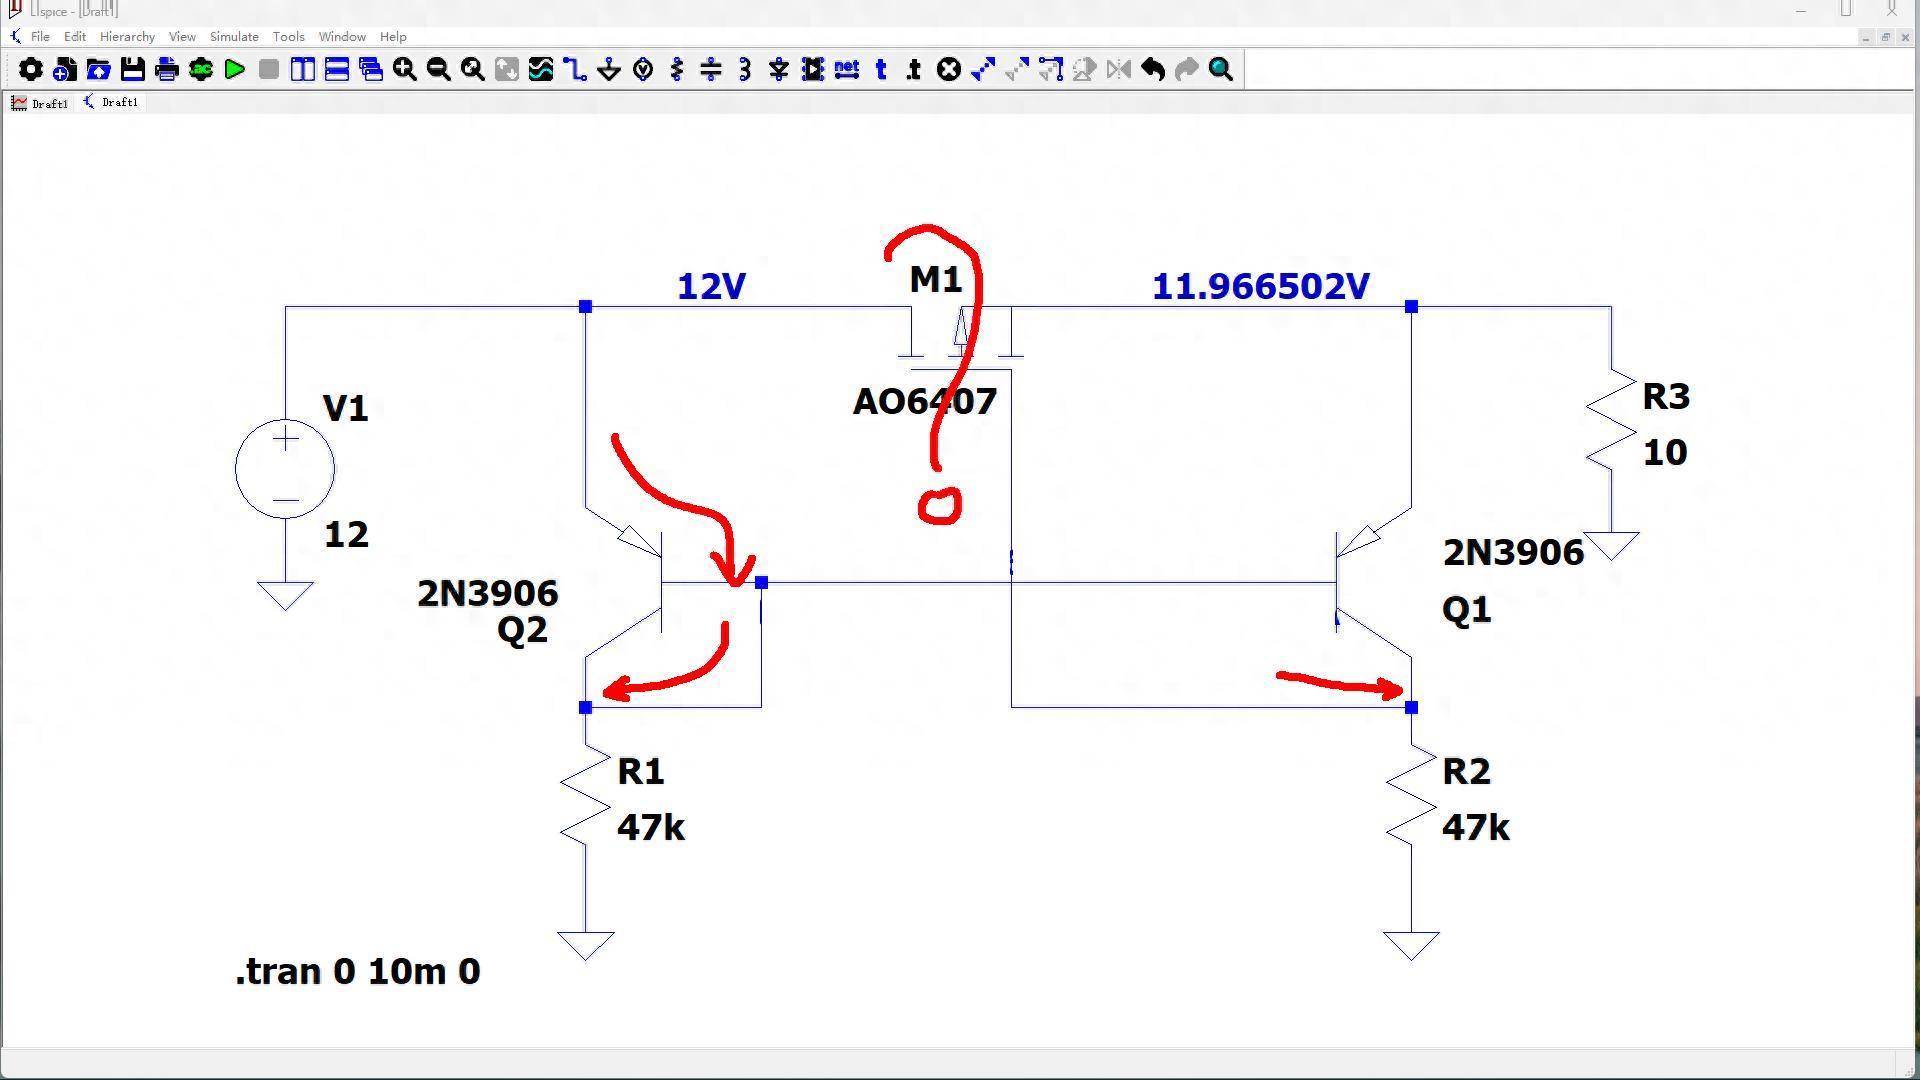Select the draw Wire tool
This screenshot has width=1920, height=1080.
(575, 70)
